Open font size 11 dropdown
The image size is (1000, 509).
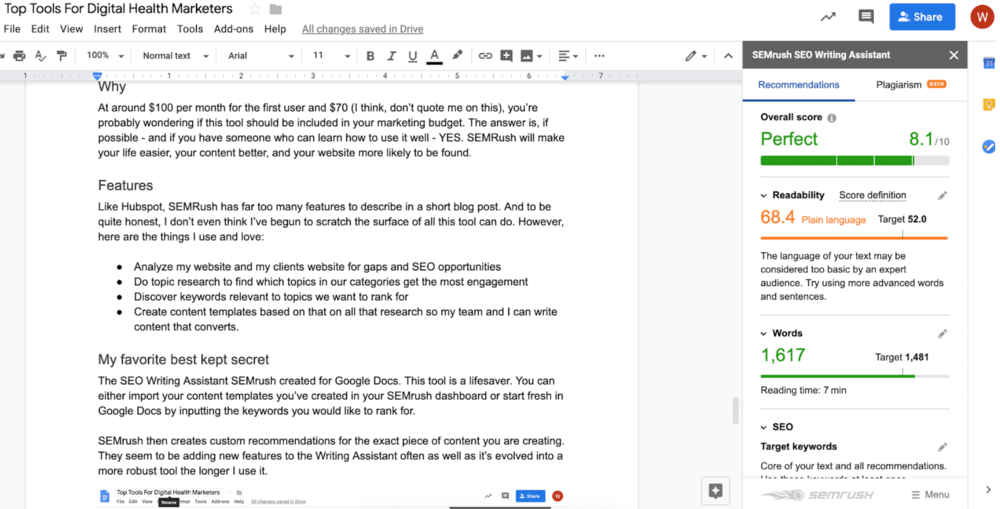[x=332, y=56]
